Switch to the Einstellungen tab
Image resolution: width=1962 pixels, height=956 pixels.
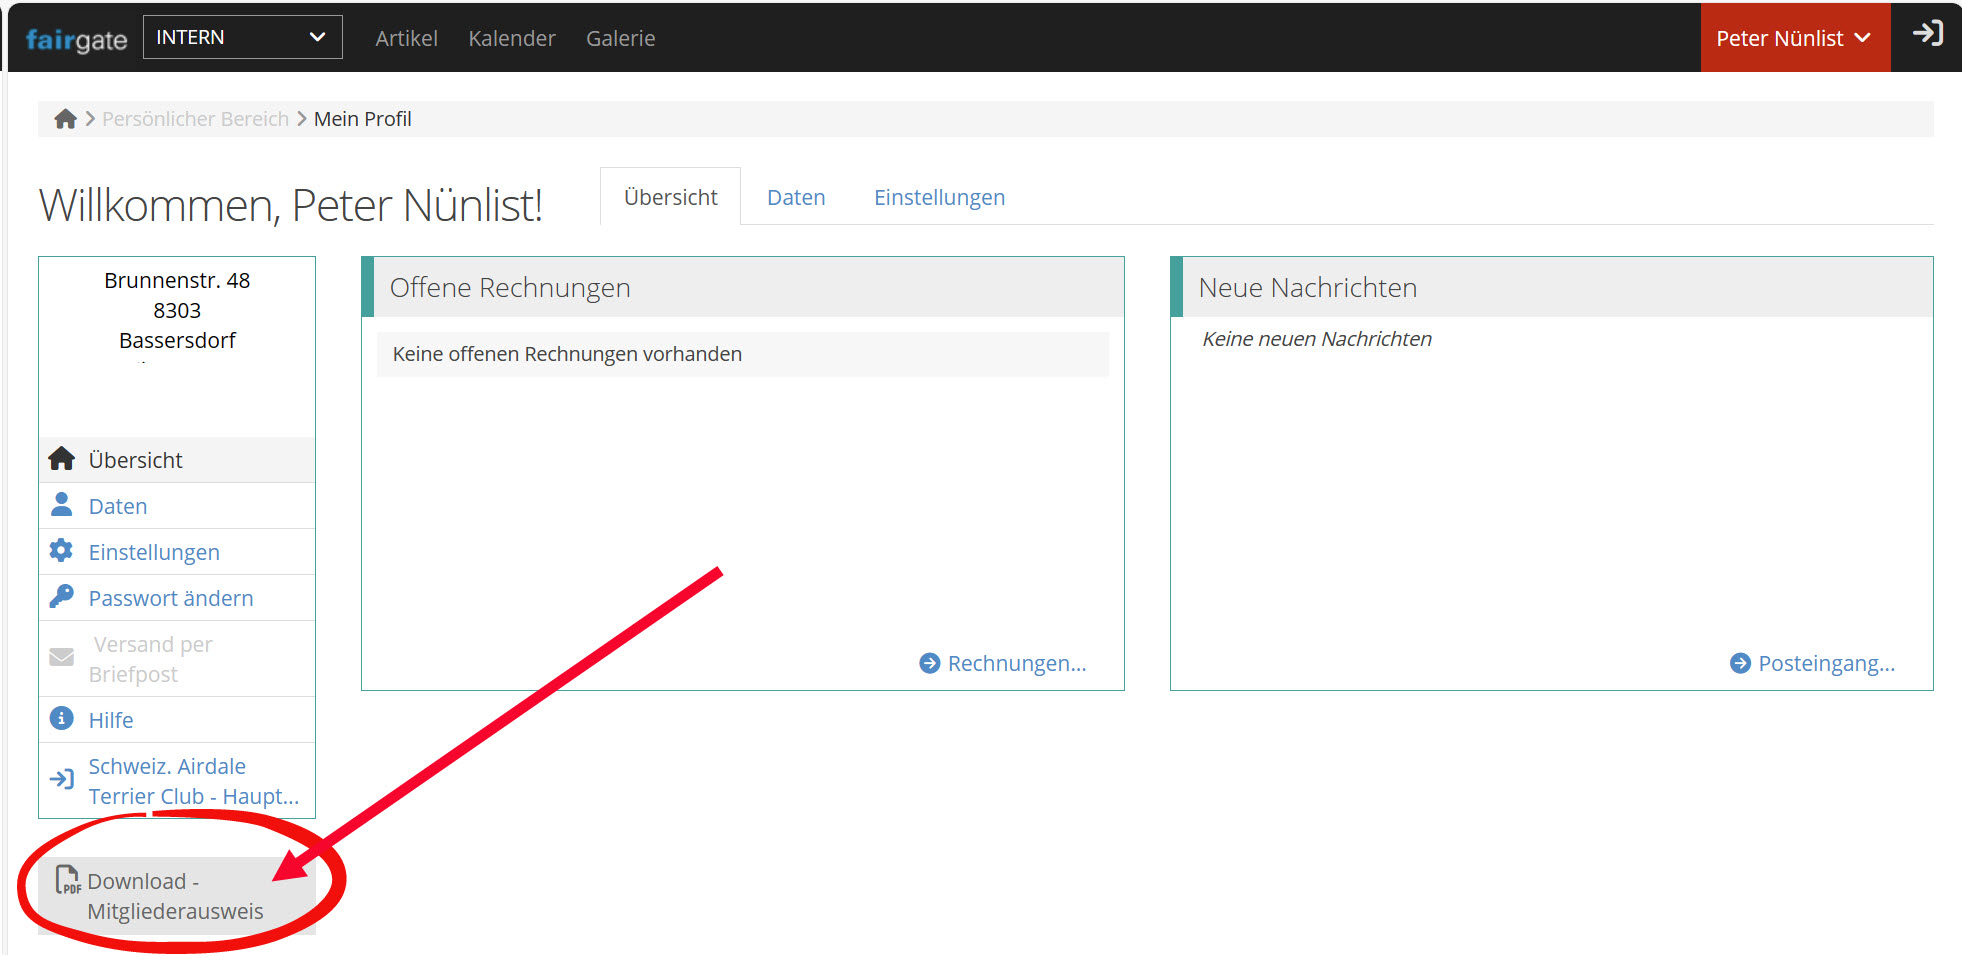tap(939, 197)
